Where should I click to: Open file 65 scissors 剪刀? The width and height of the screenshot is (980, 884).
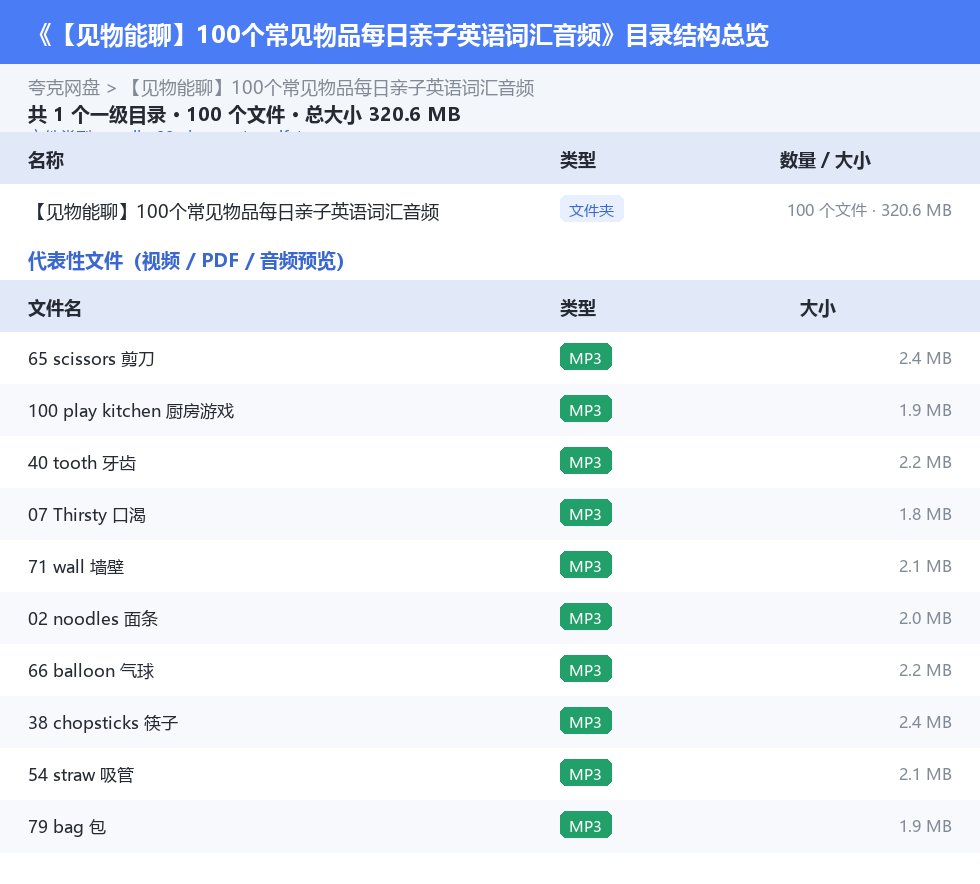click(x=91, y=359)
